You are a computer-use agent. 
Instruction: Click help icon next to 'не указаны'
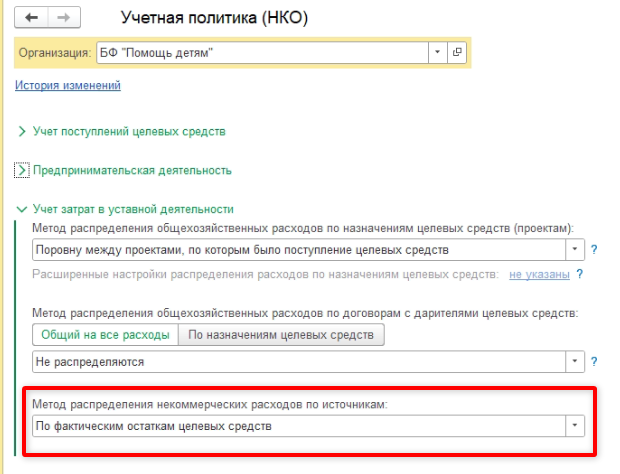(x=579, y=274)
